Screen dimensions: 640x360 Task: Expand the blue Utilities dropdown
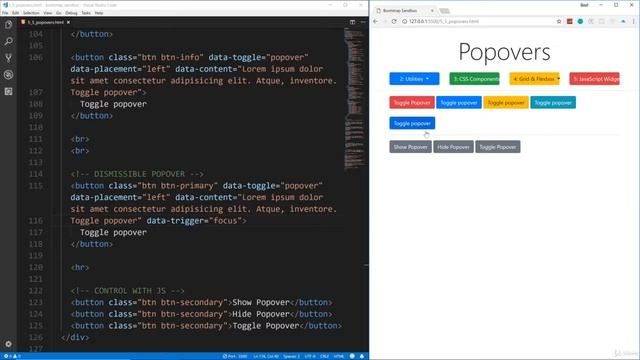pos(414,79)
